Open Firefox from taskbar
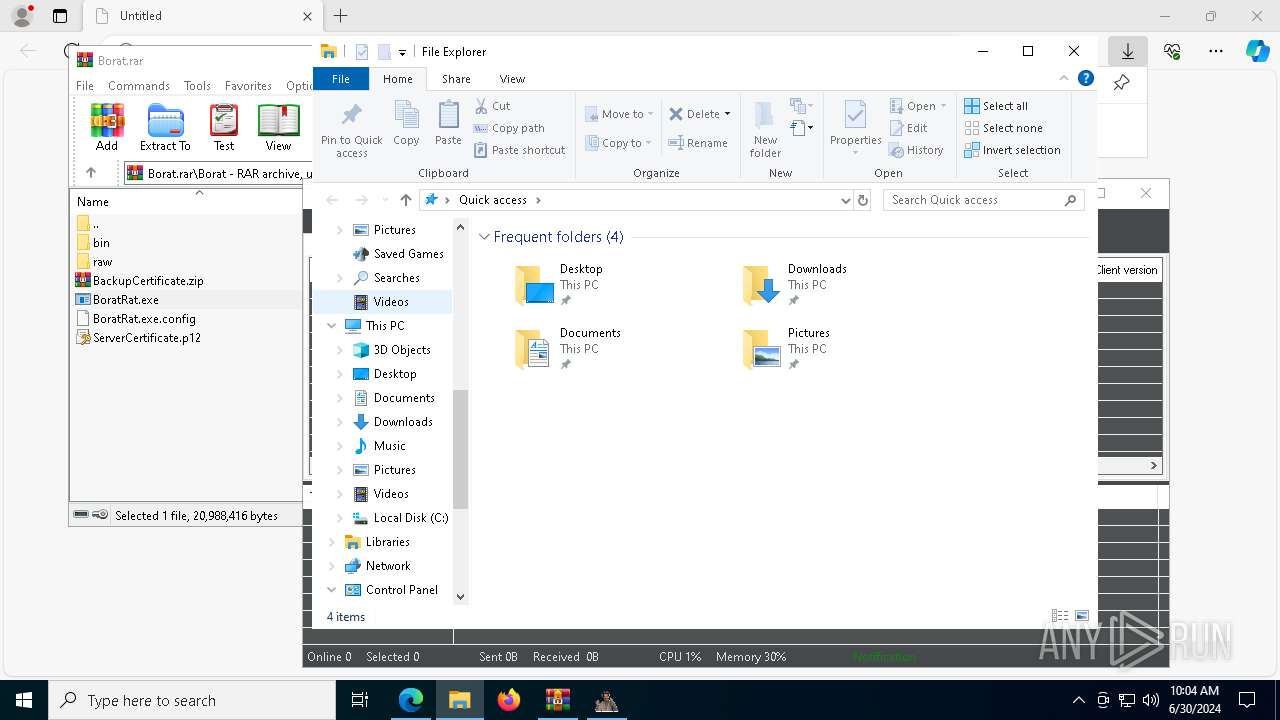Viewport: 1280px width, 720px height. tap(509, 700)
